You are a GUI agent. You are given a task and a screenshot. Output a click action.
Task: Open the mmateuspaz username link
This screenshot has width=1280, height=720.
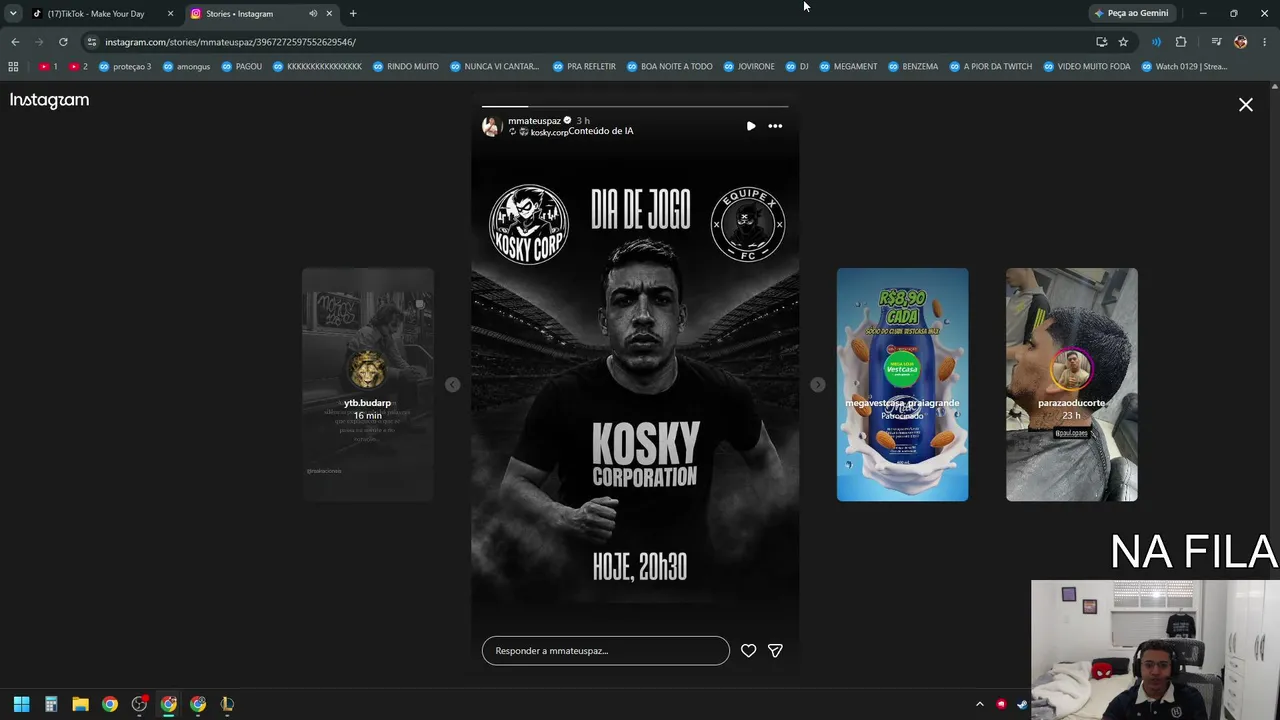click(x=534, y=121)
